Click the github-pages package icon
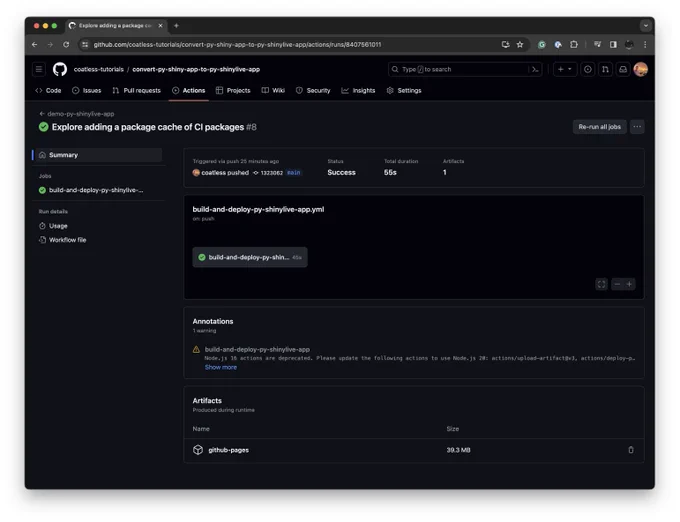 (x=198, y=450)
